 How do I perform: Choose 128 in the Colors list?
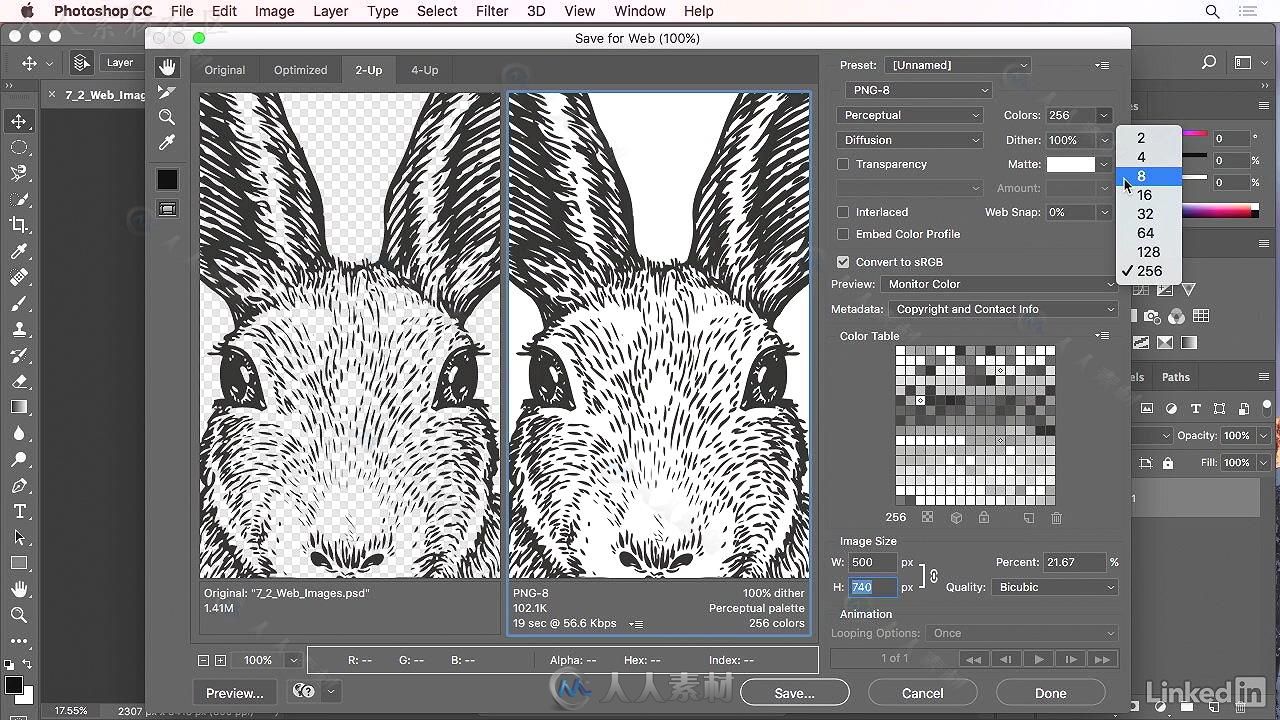point(1149,252)
